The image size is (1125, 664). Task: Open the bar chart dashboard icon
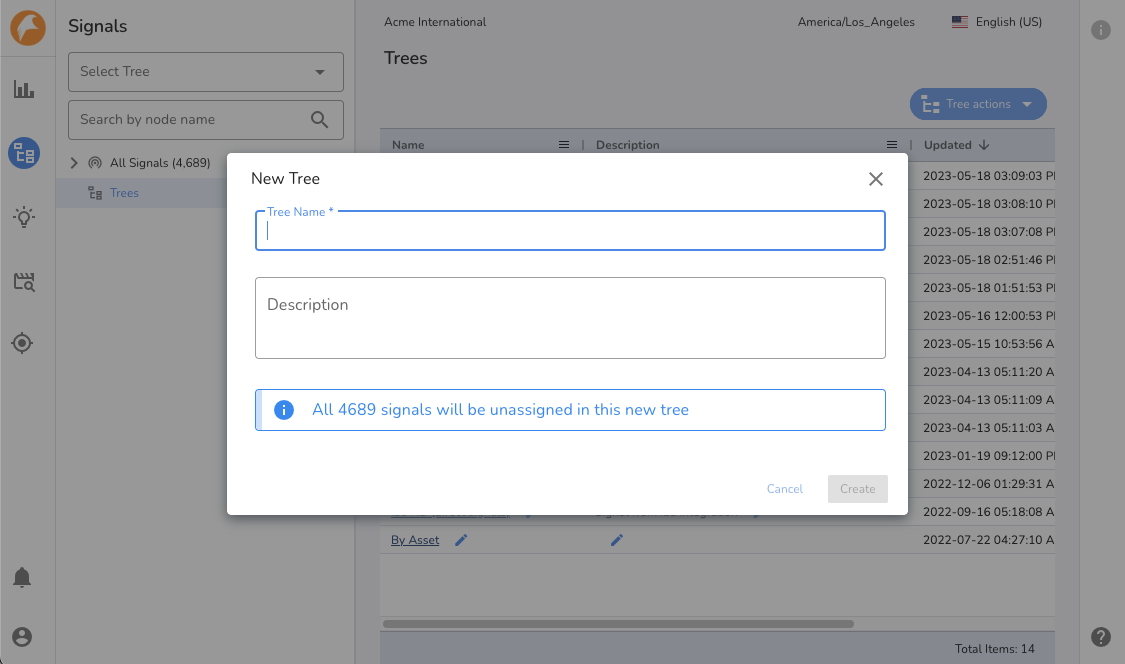coord(24,90)
